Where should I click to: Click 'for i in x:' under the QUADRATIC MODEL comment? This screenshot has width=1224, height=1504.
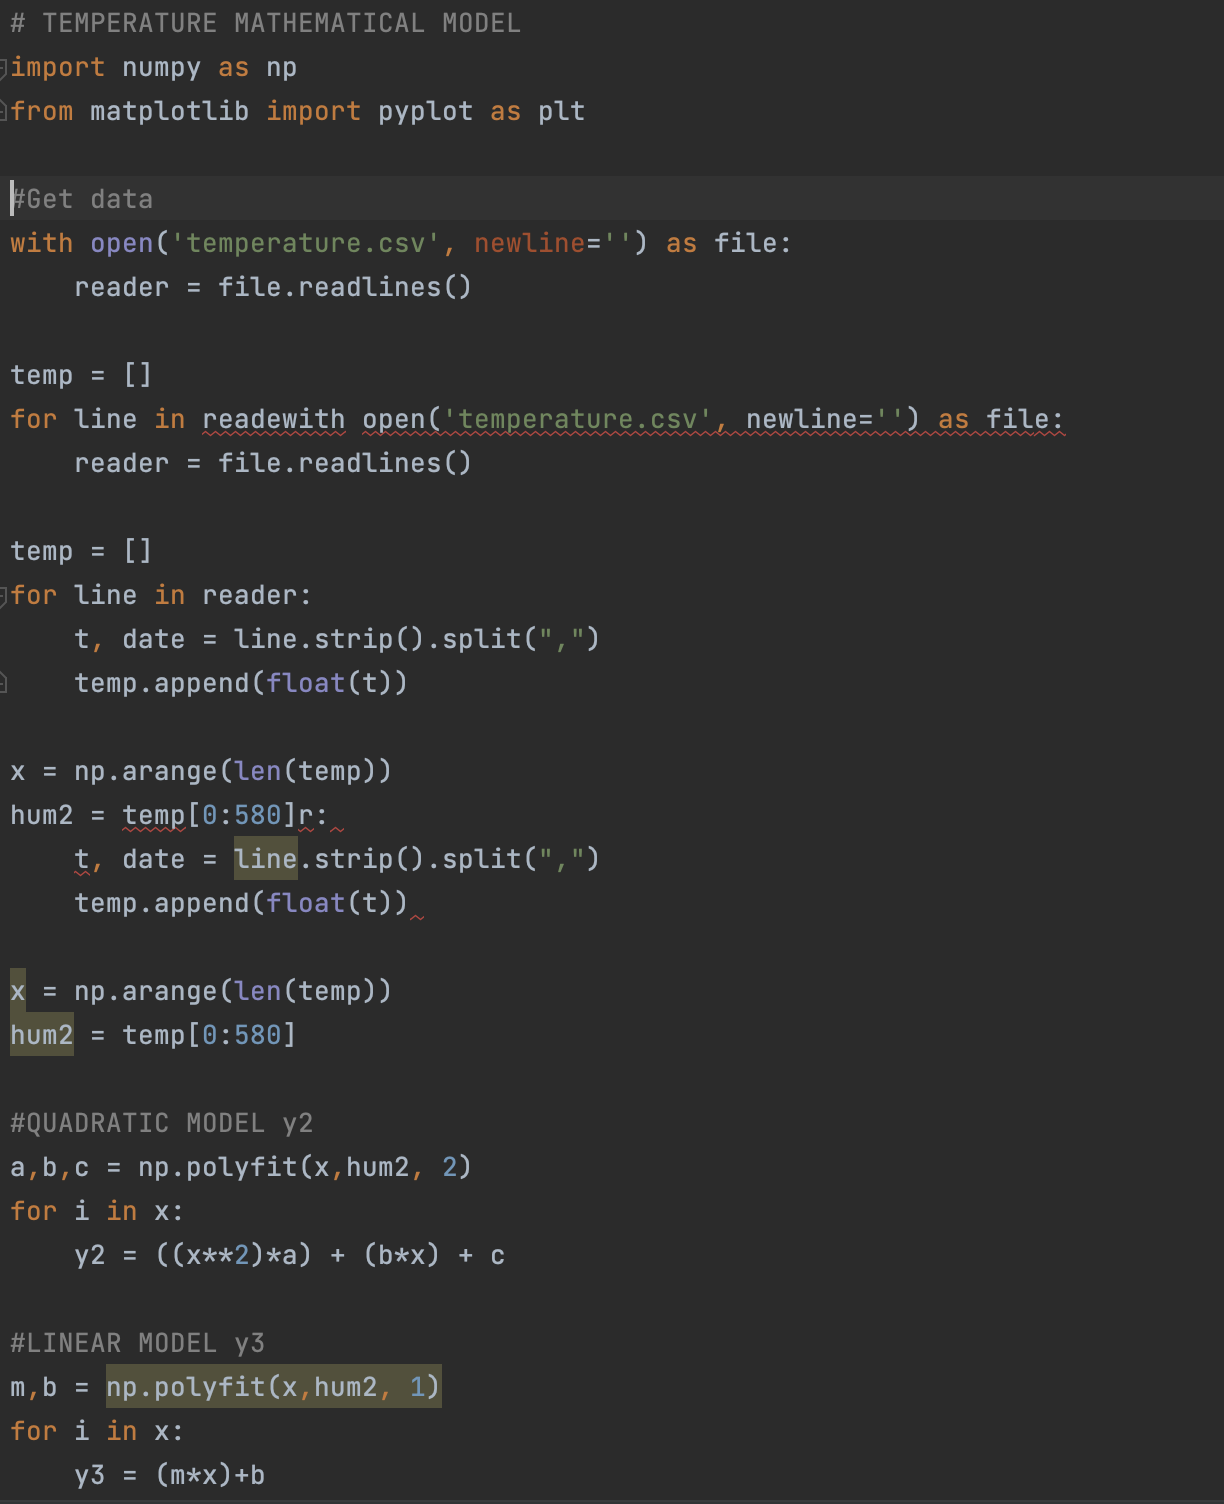[97, 1211]
